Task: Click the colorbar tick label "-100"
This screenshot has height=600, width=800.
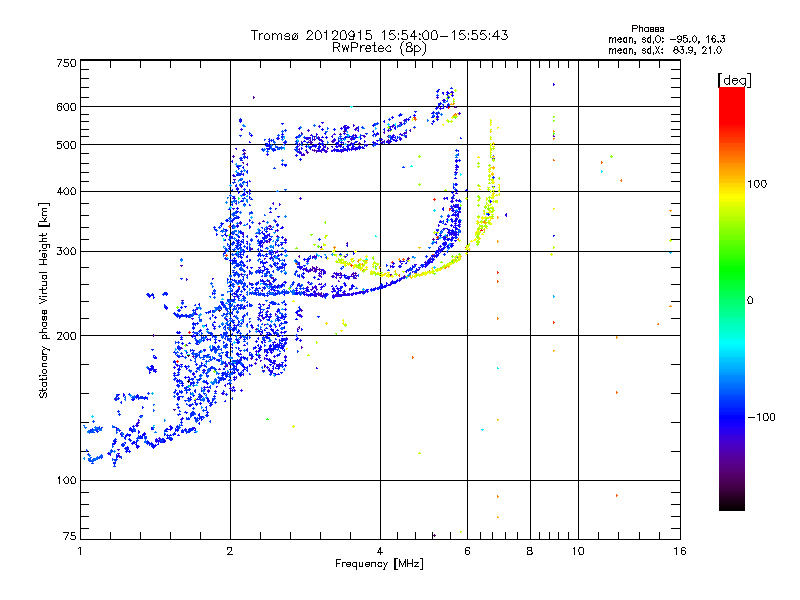Action: pos(761,417)
